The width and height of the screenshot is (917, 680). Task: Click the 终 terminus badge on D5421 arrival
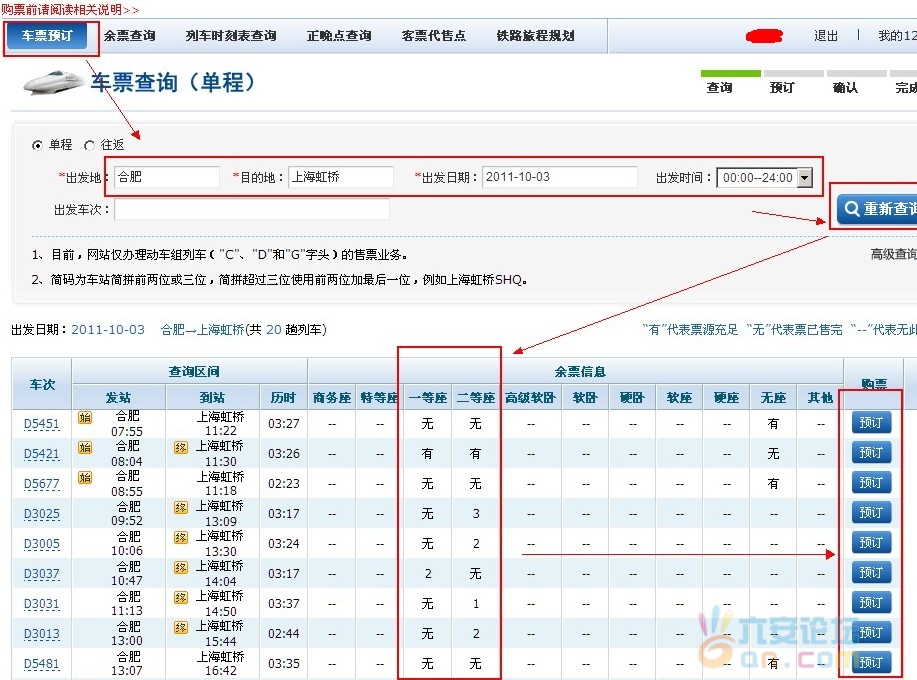pyautogui.click(x=180, y=447)
